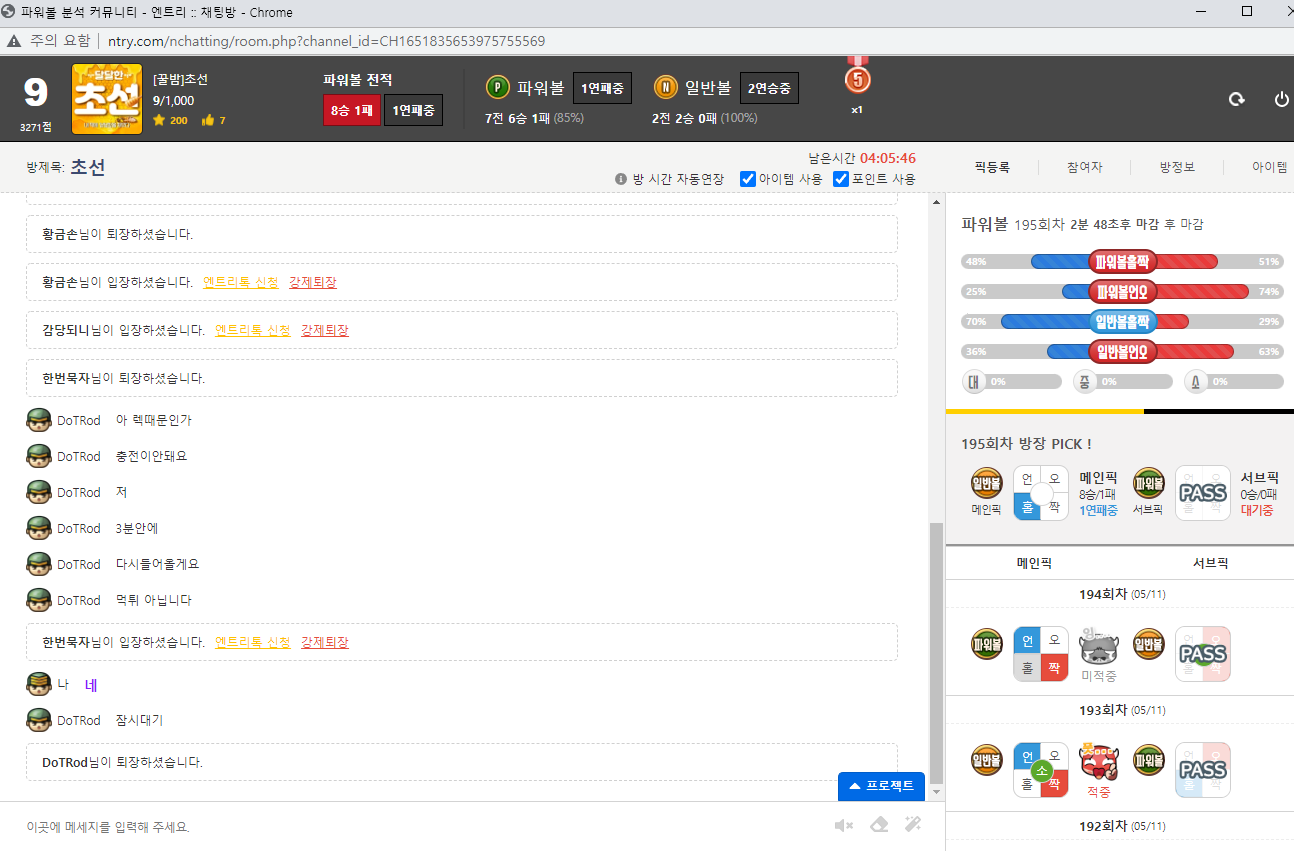Click the 194회차 파워볼 ball icon
This screenshot has width=1294, height=851.
pyautogui.click(x=987, y=644)
